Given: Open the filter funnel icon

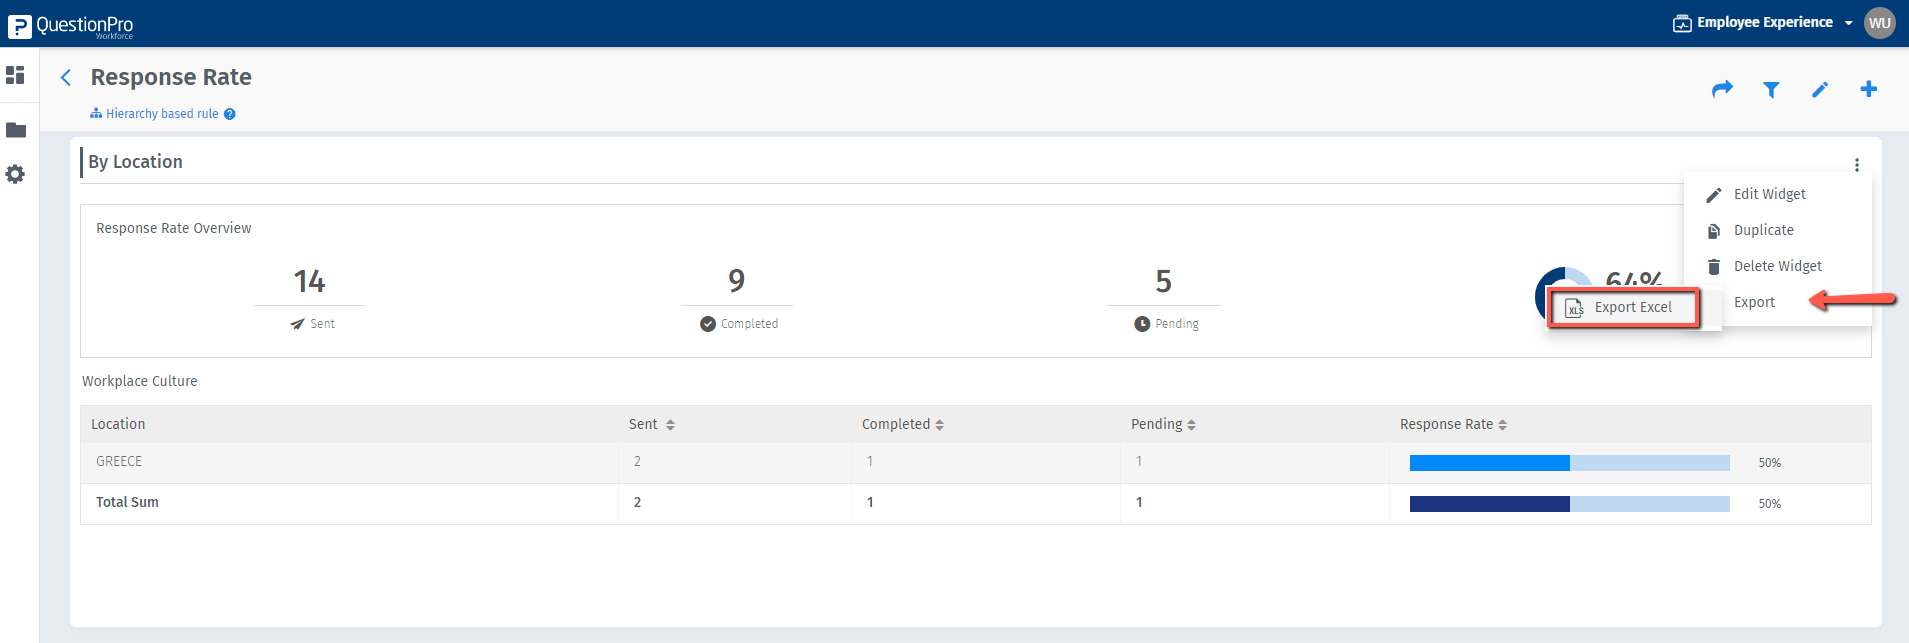Looking at the screenshot, I should tap(1771, 90).
